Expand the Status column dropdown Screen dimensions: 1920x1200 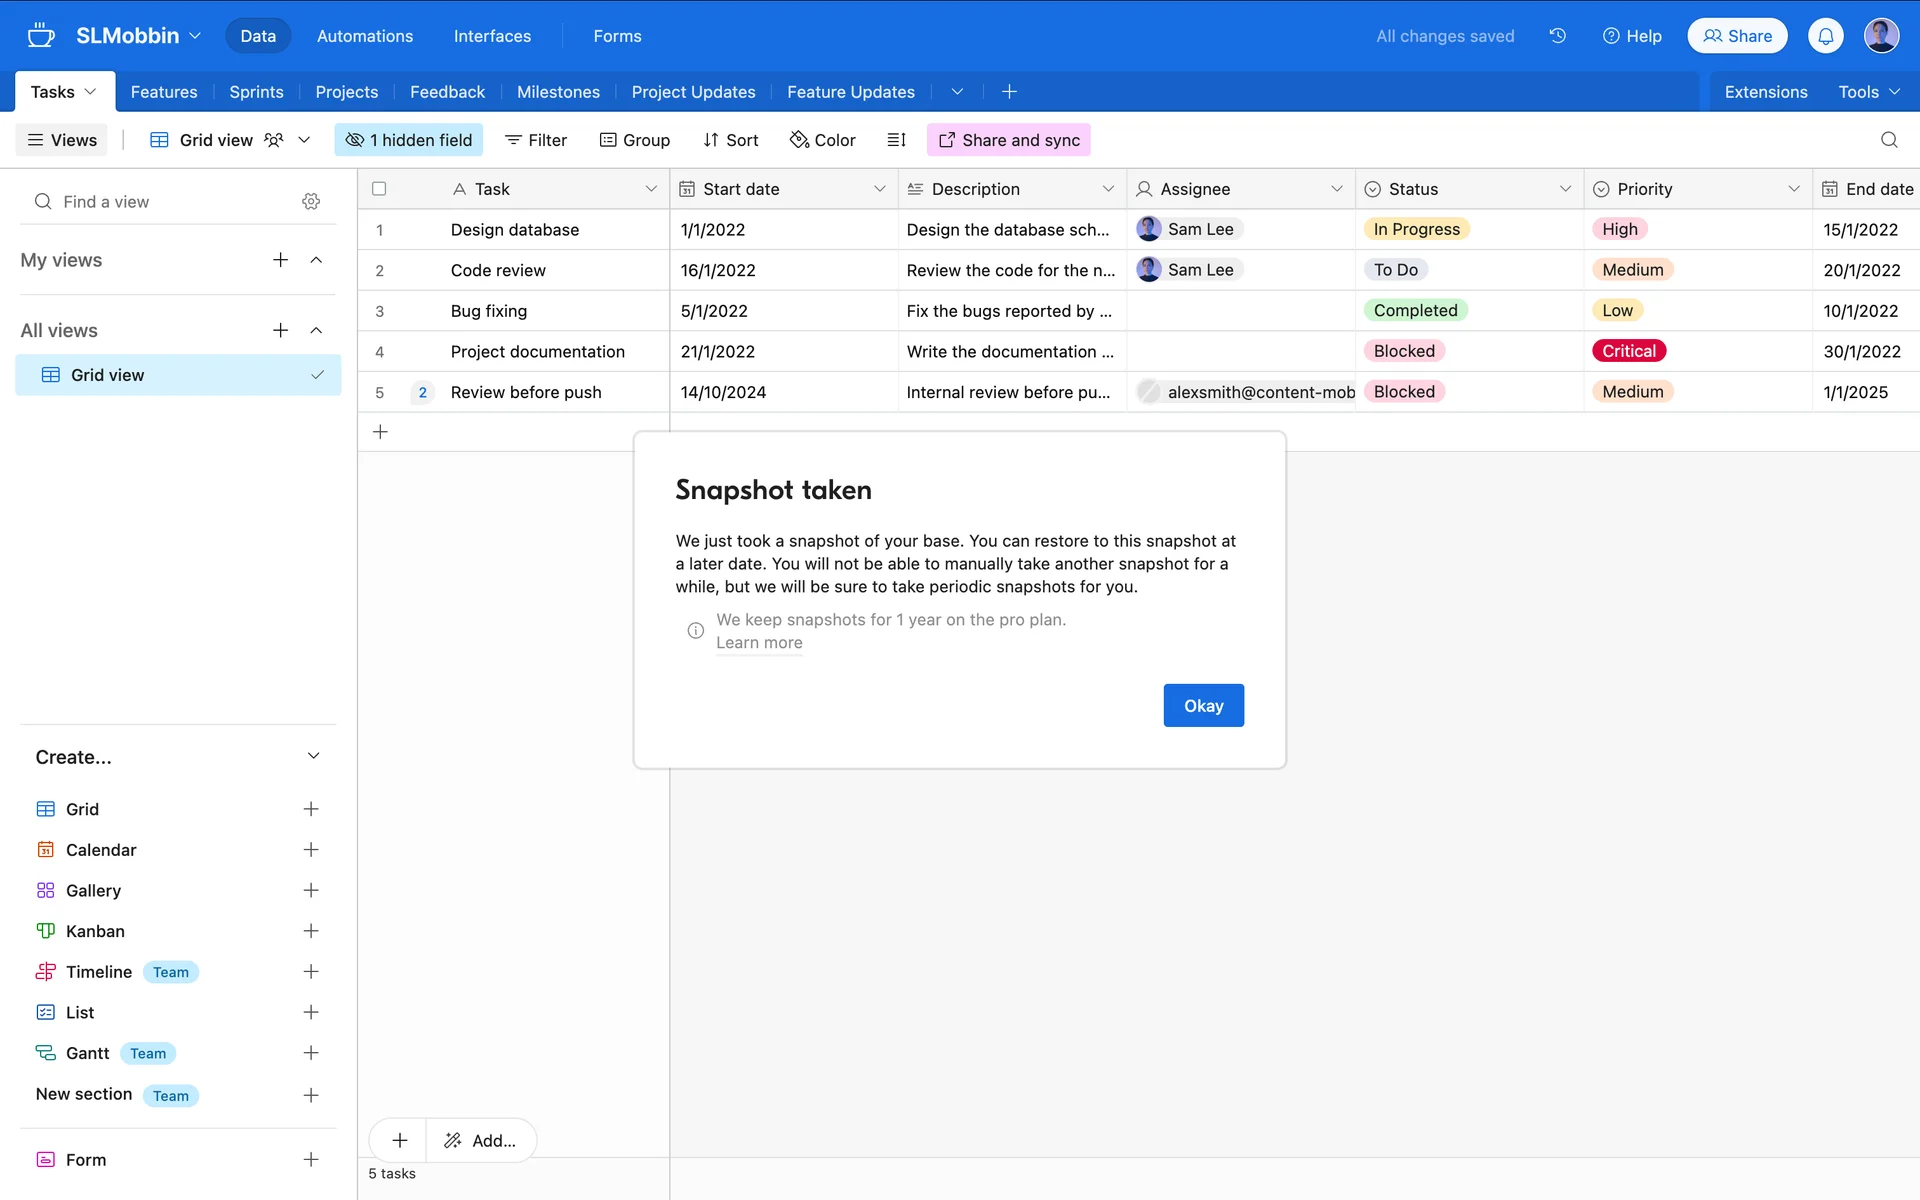point(1564,189)
